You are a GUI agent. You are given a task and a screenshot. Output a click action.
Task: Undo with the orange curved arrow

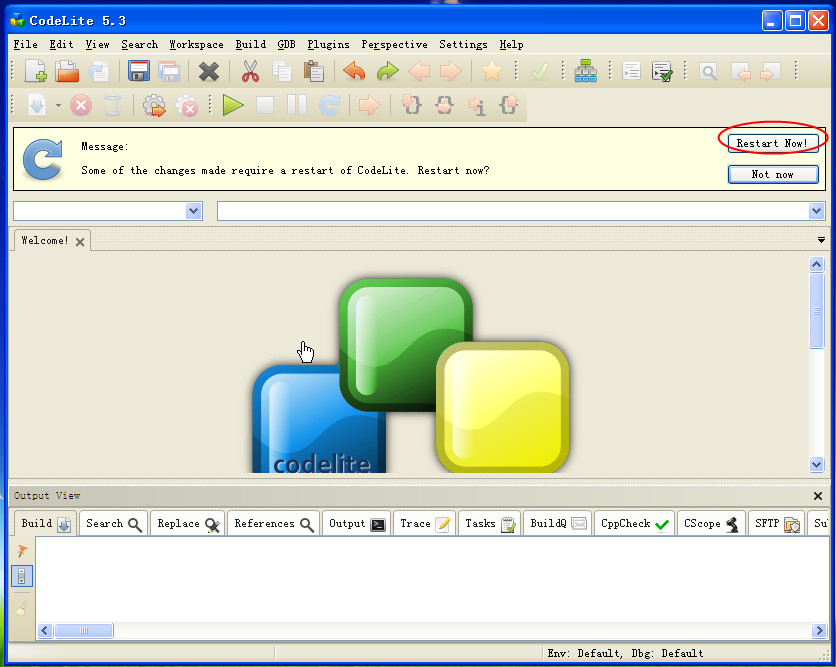[x=354, y=71]
